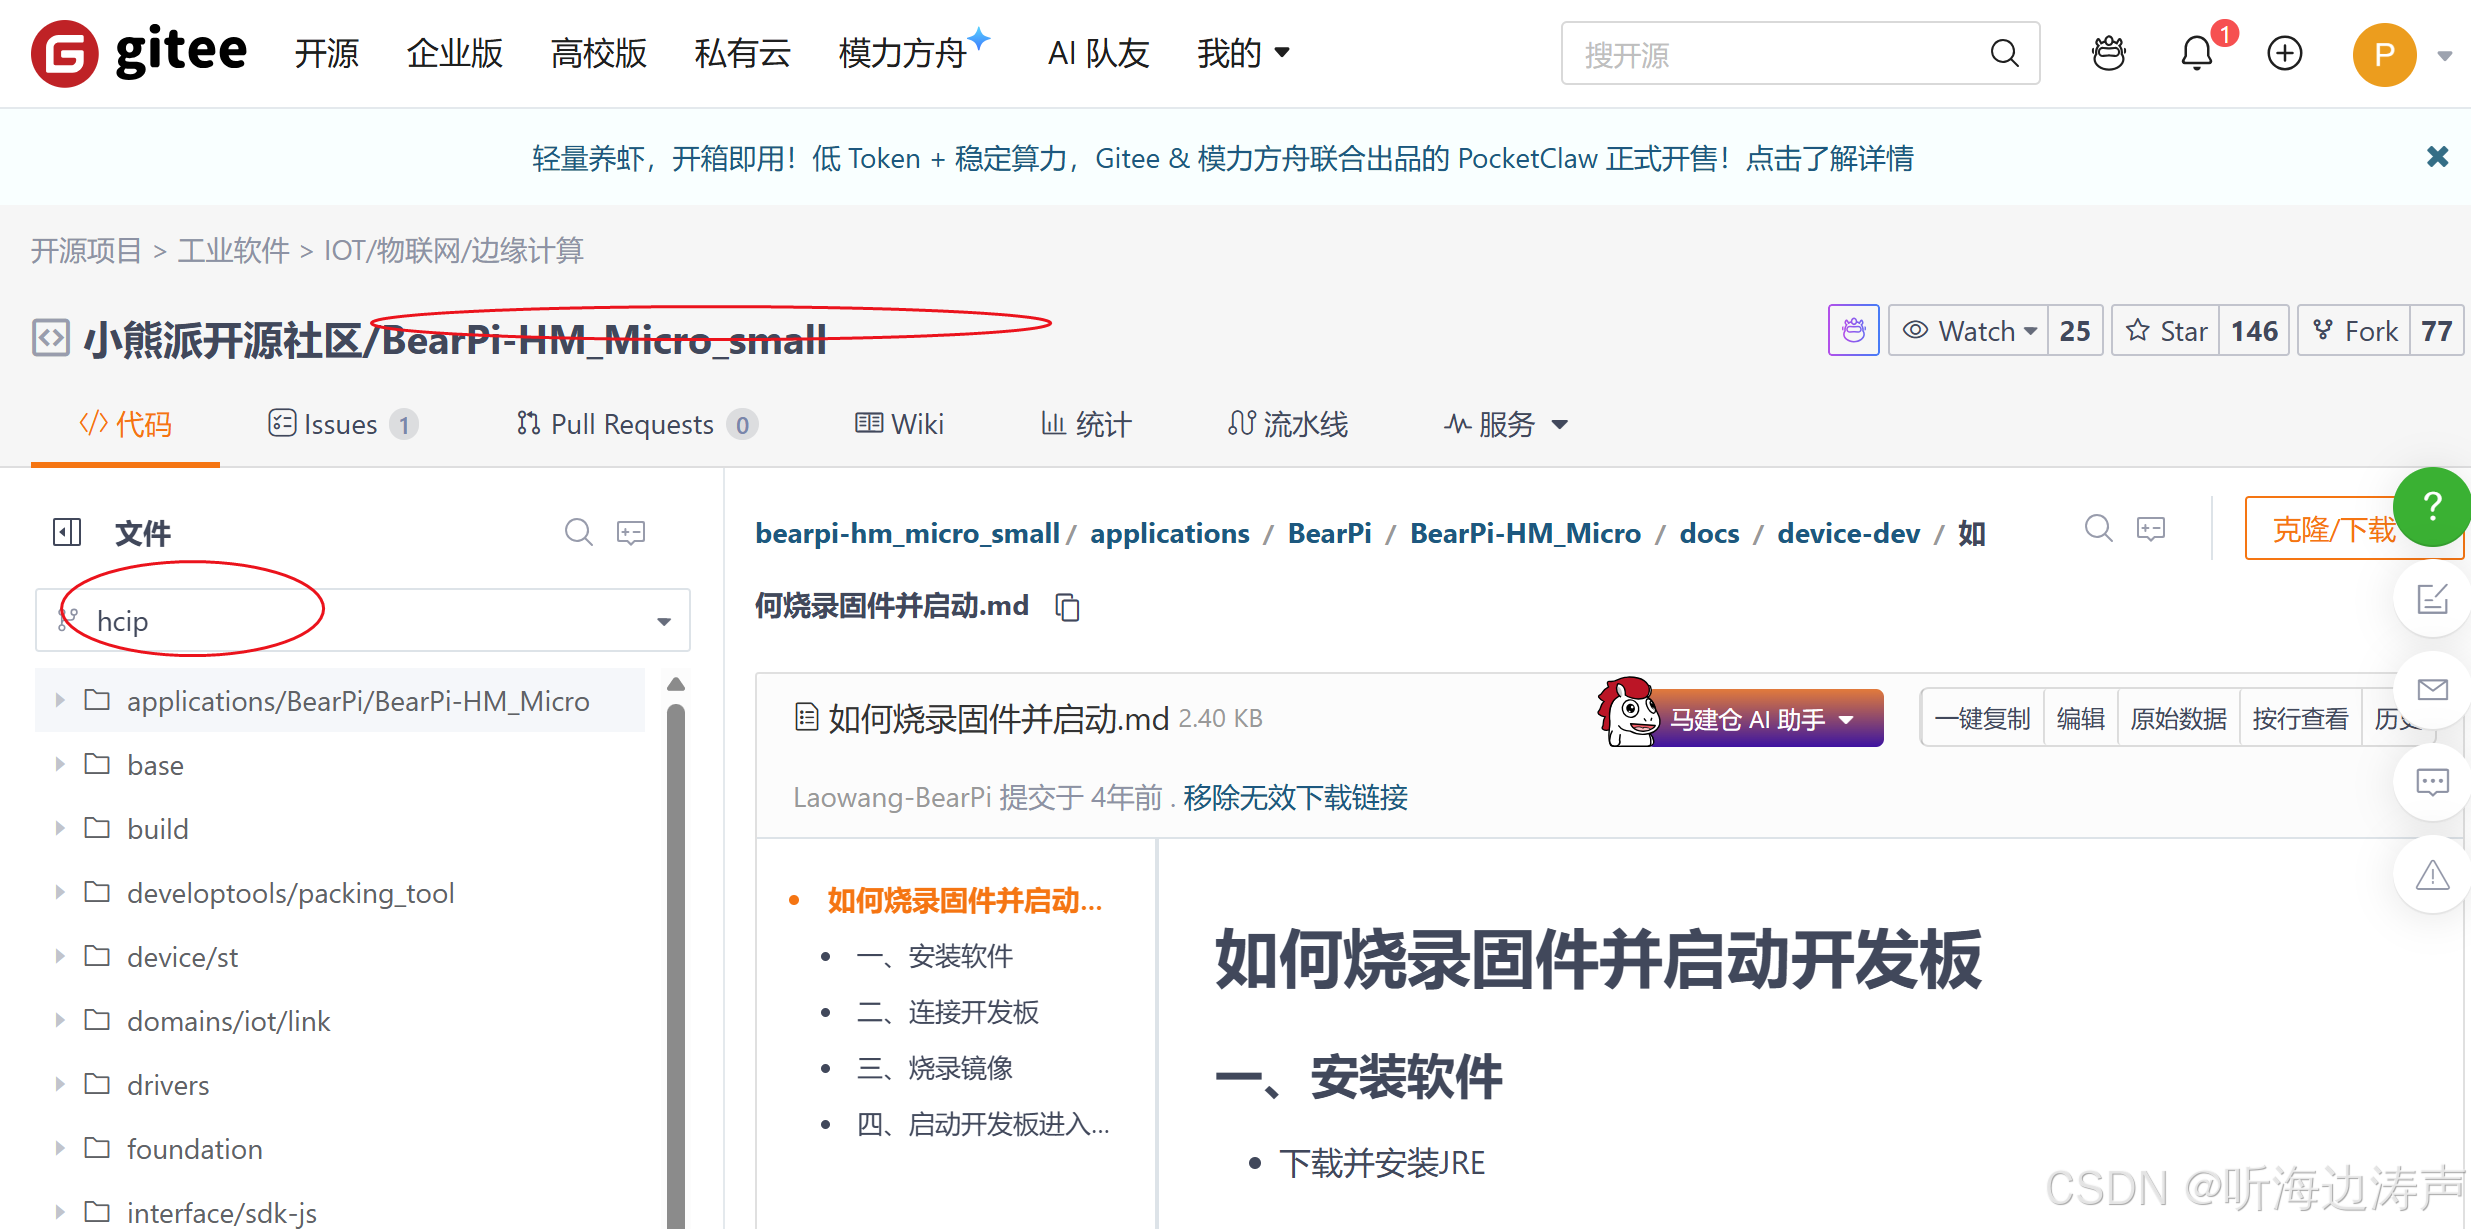This screenshot has height=1229, width=2471.
Task: Click the comment icon in file panel header
Action: pyautogui.click(x=631, y=532)
